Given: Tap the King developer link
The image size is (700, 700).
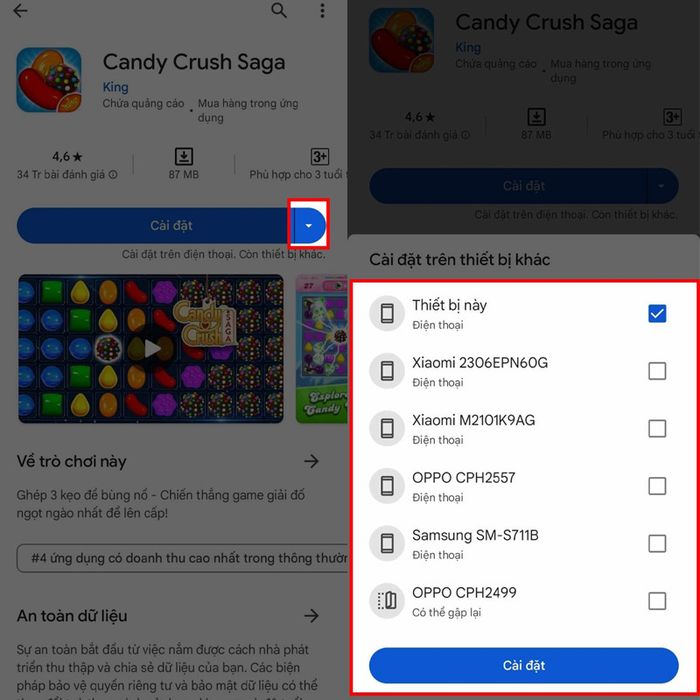Looking at the screenshot, I should click(x=116, y=87).
